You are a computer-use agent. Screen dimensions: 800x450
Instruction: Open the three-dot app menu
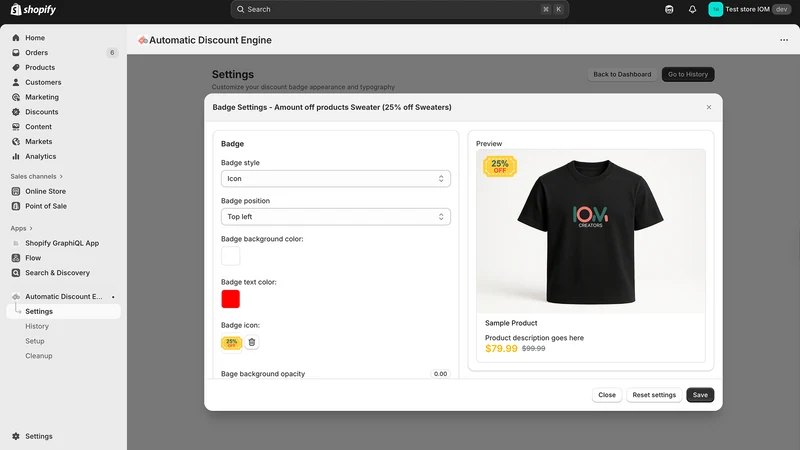tap(784, 40)
